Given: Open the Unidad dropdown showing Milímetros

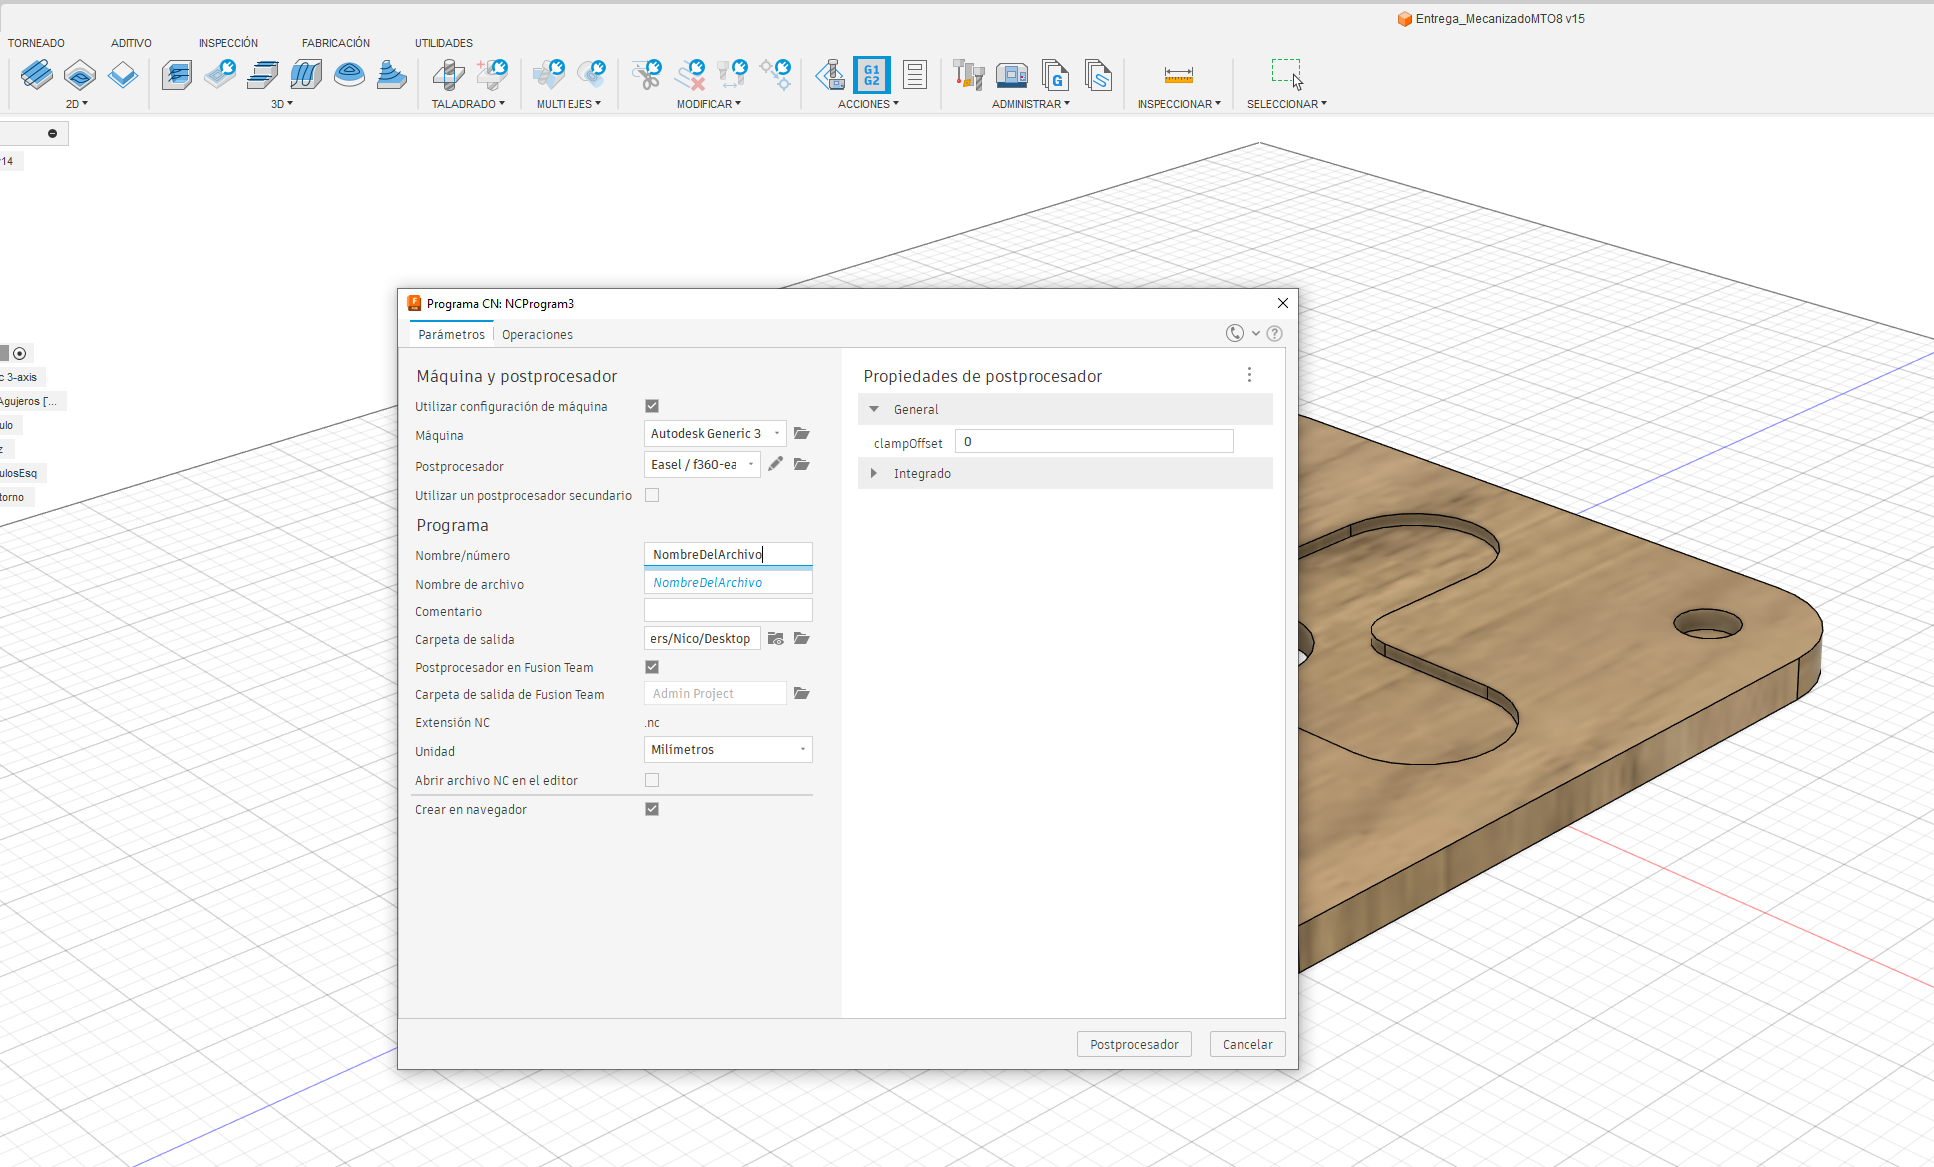Looking at the screenshot, I should 728,749.
